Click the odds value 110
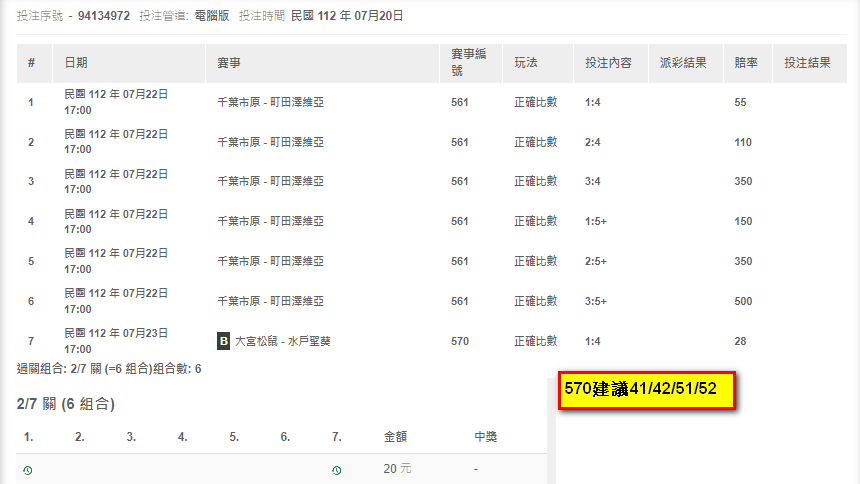 (743, 142)
